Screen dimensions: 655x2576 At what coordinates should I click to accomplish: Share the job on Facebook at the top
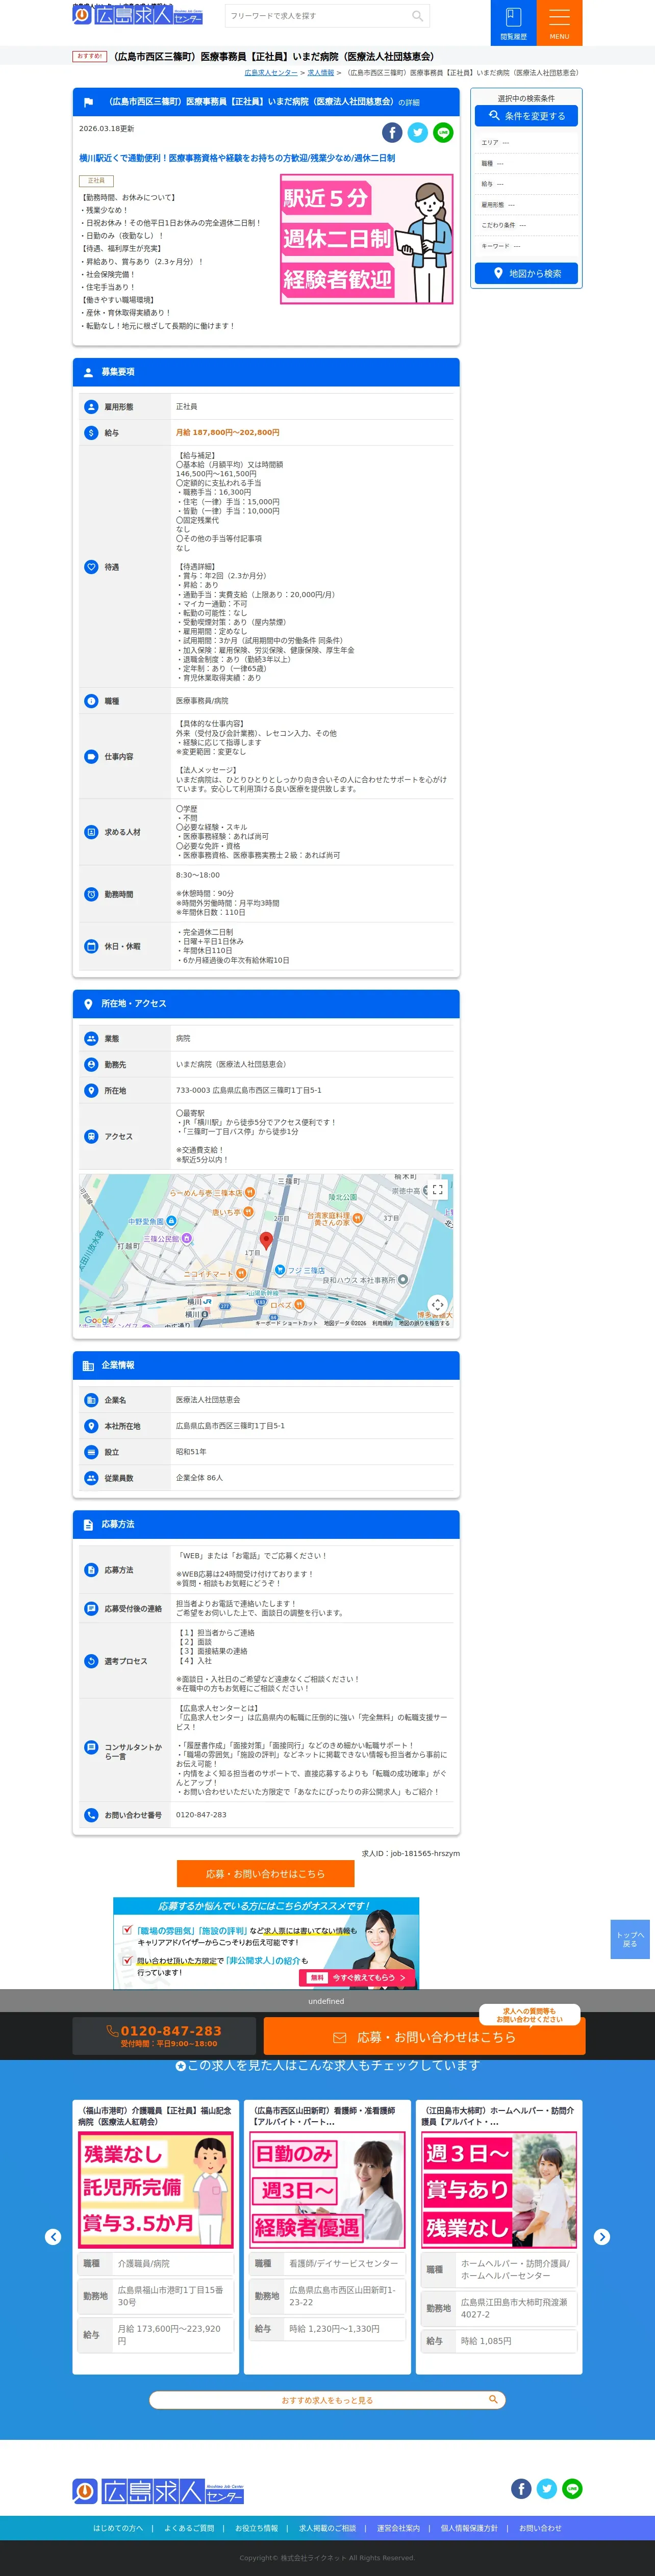(x=392, y=132)
